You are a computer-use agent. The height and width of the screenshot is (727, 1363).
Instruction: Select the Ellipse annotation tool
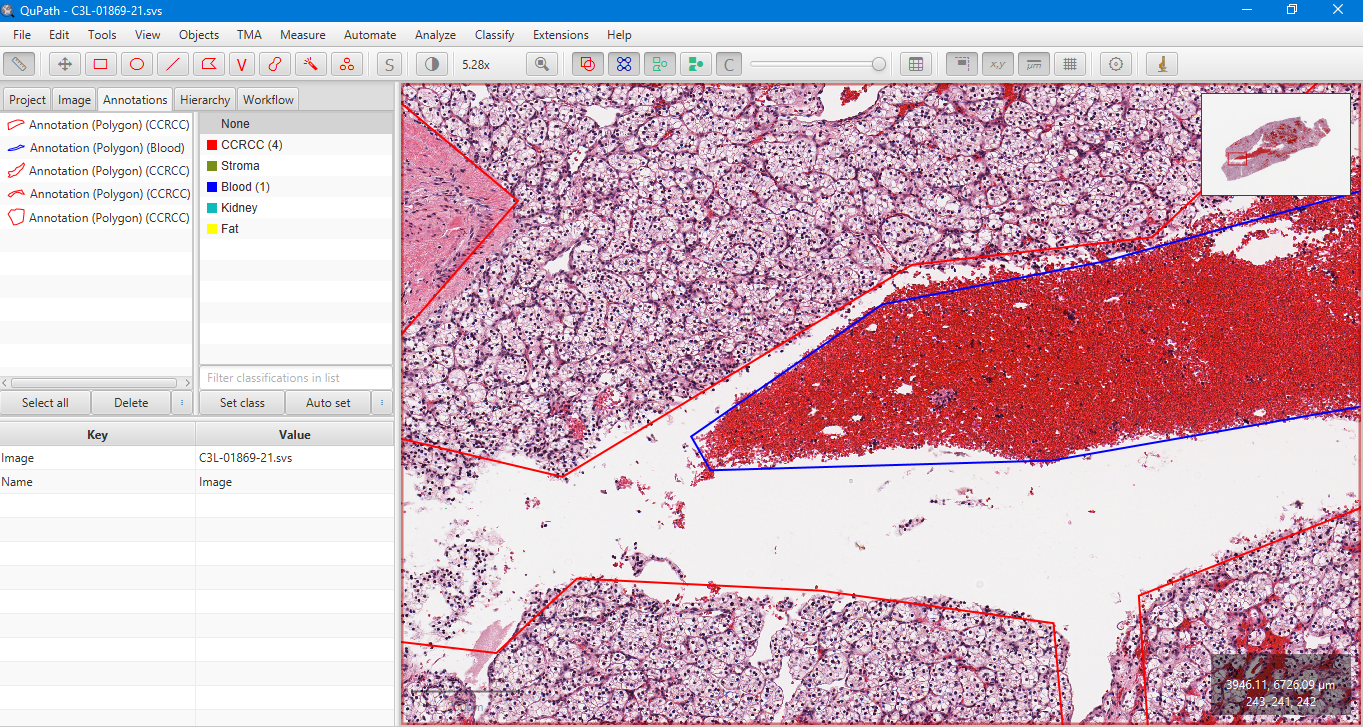(136, 63)
